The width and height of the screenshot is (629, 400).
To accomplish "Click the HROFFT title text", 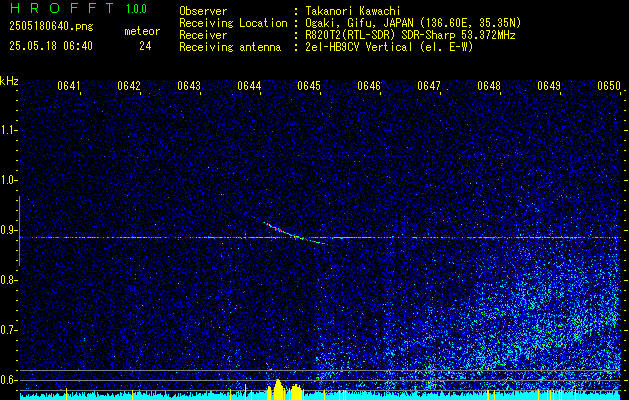I will coord(62,8).
